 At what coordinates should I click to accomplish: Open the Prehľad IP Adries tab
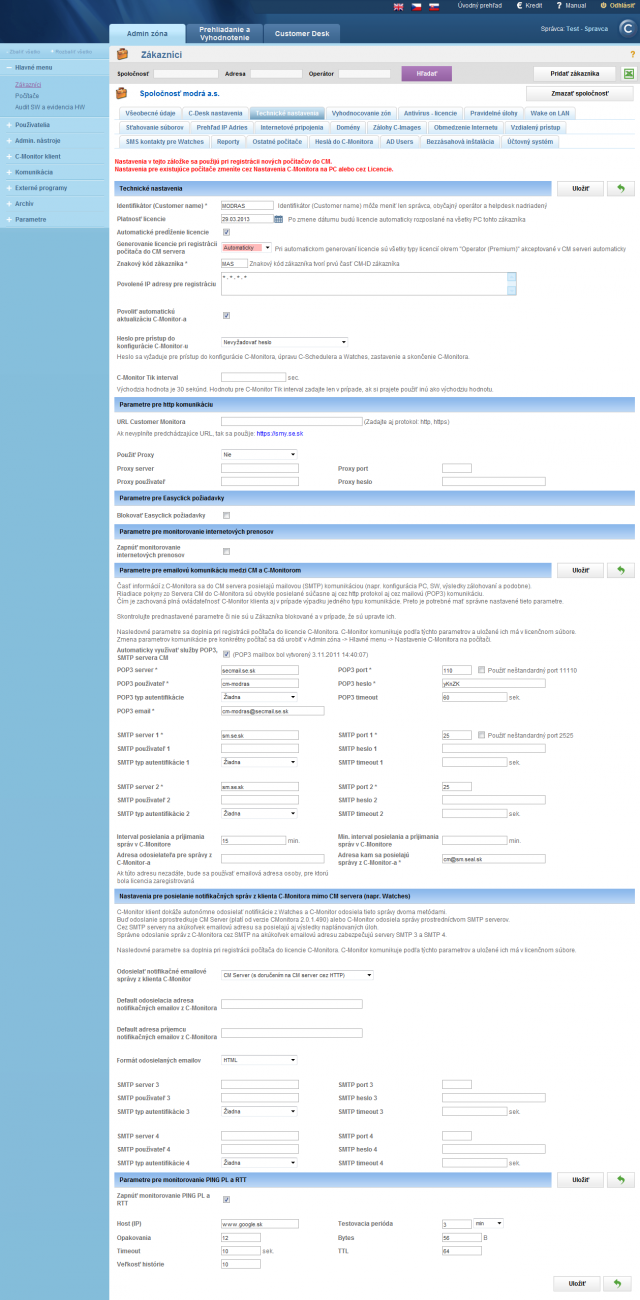pos(221,128)
